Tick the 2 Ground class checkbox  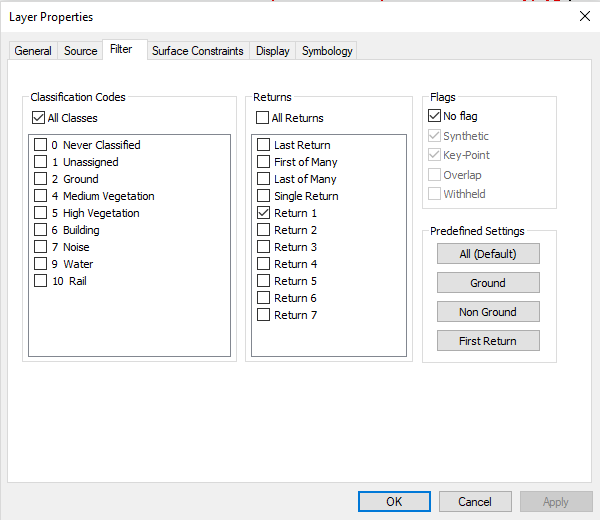pyautogui.click(x=41, y=179)
